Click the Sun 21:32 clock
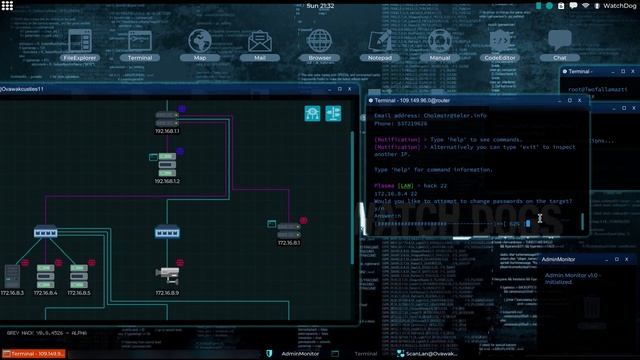Screen dimensions: 640x360 click(320, 6)
